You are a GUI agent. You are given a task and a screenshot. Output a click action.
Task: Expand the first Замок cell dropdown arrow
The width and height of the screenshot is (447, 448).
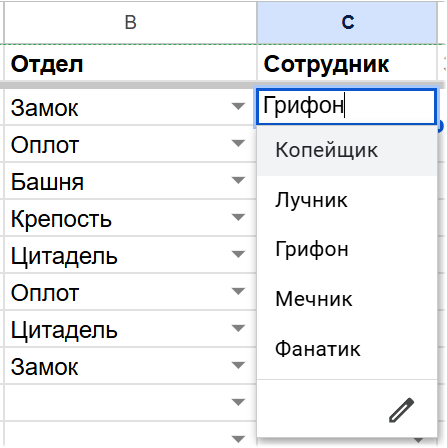point(238,106)
